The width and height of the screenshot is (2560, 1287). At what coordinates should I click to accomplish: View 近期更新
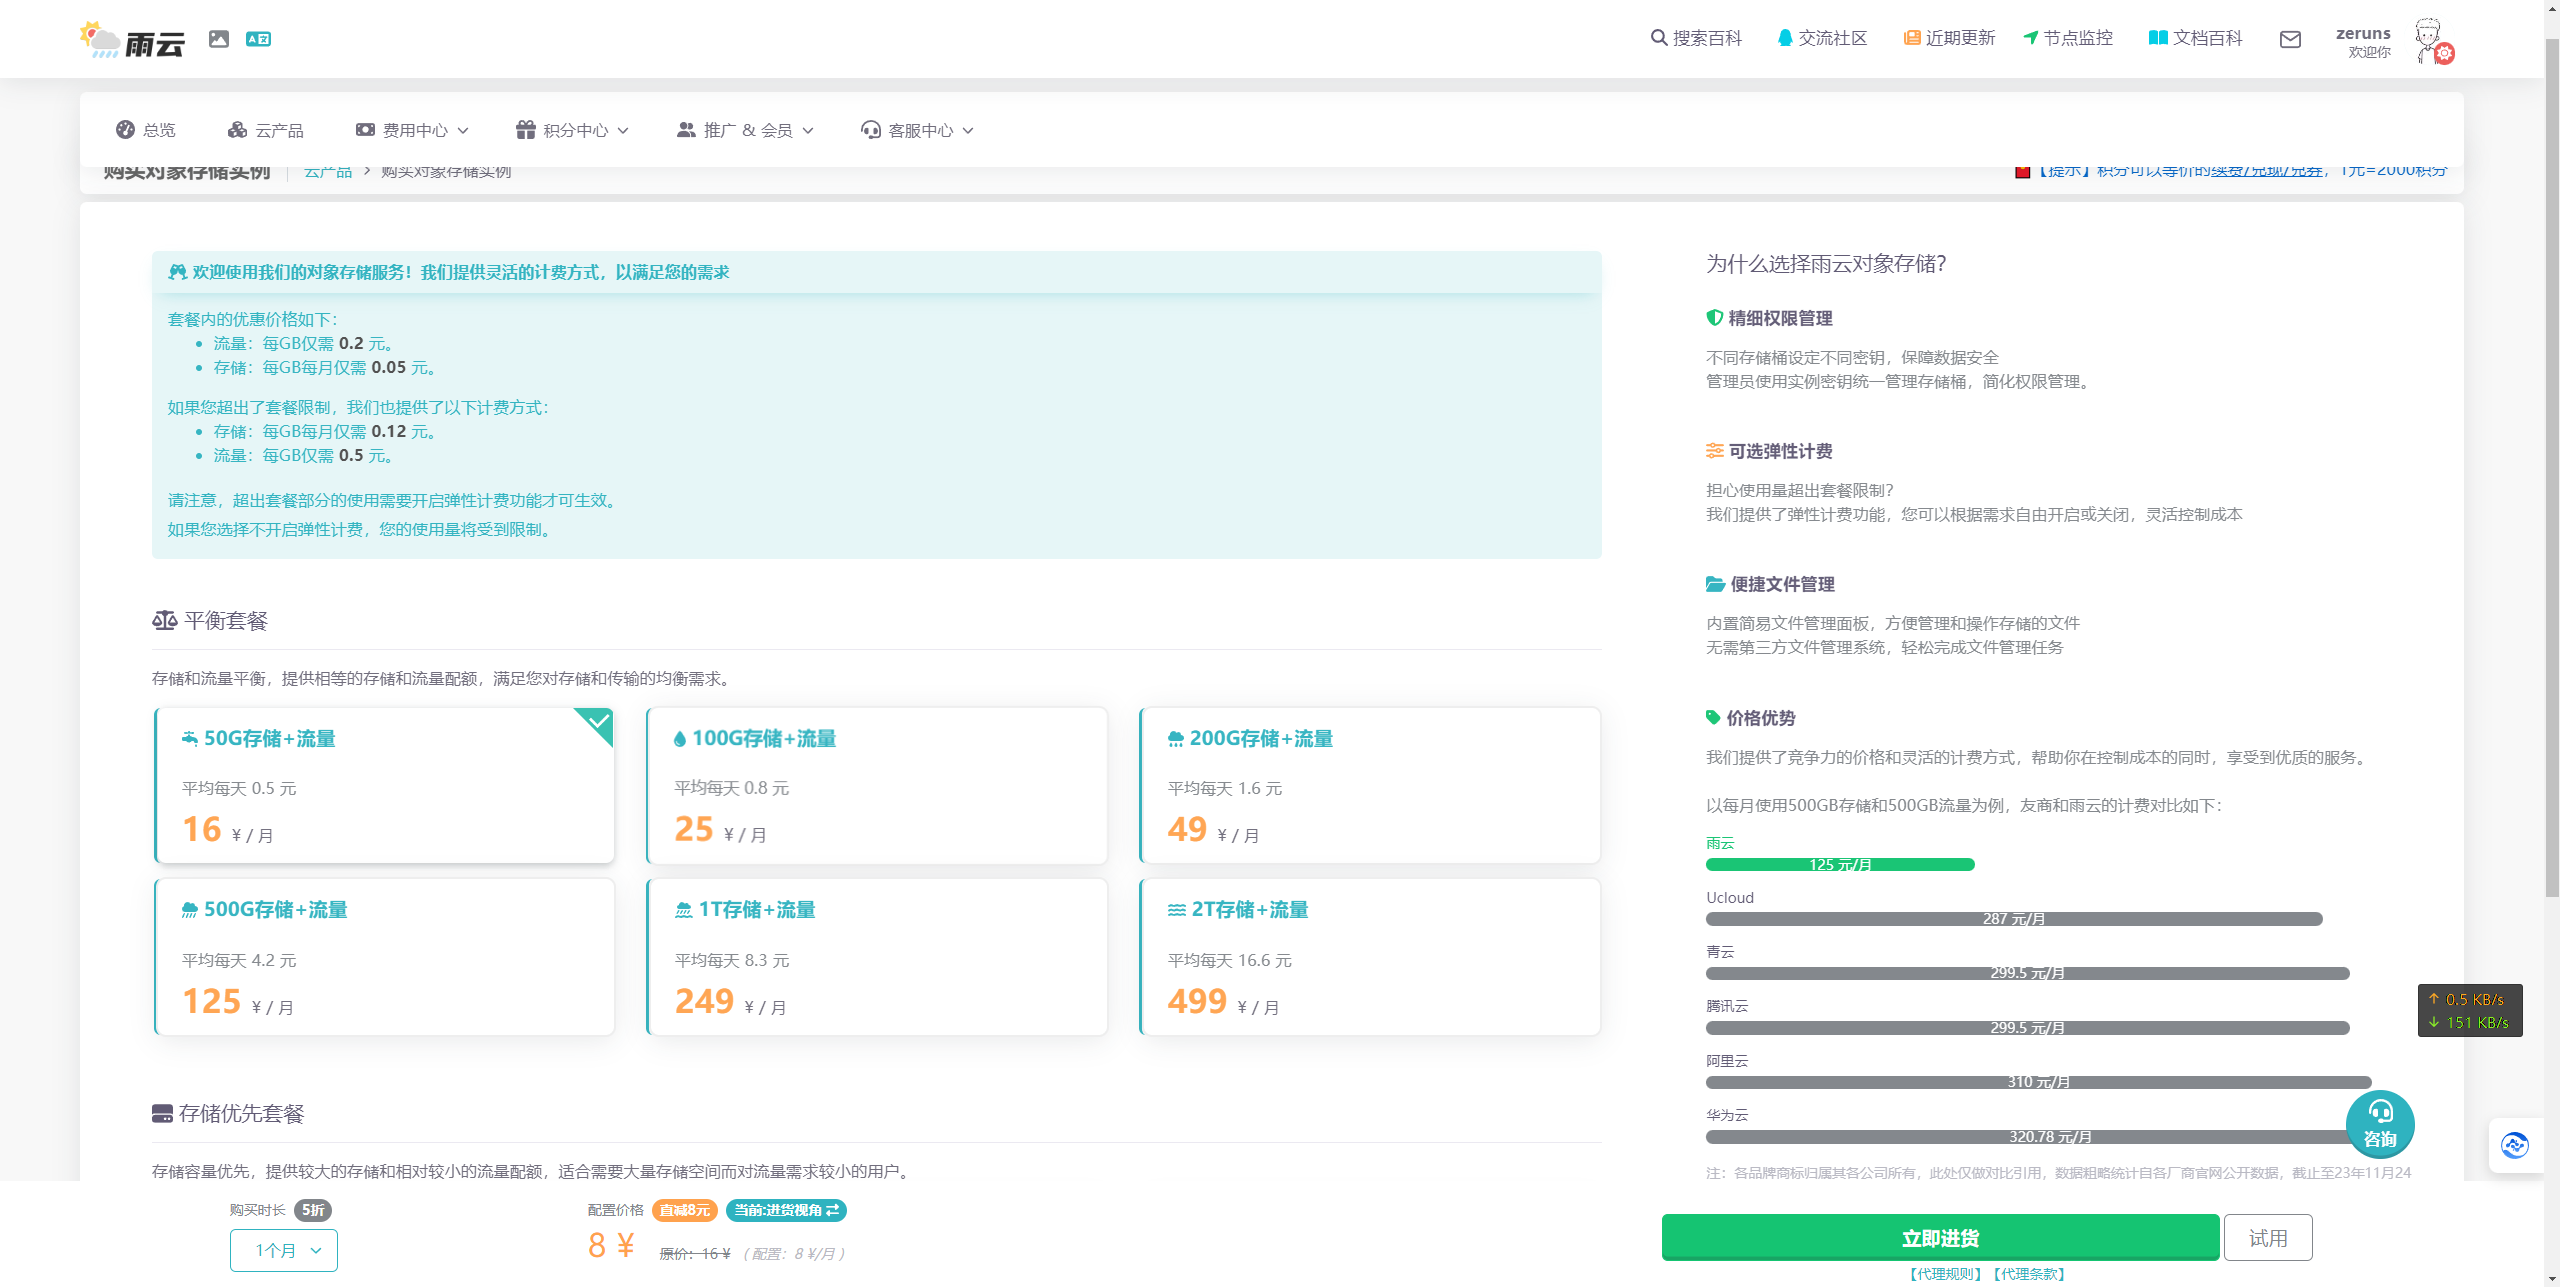click(x=1949, y=38)
